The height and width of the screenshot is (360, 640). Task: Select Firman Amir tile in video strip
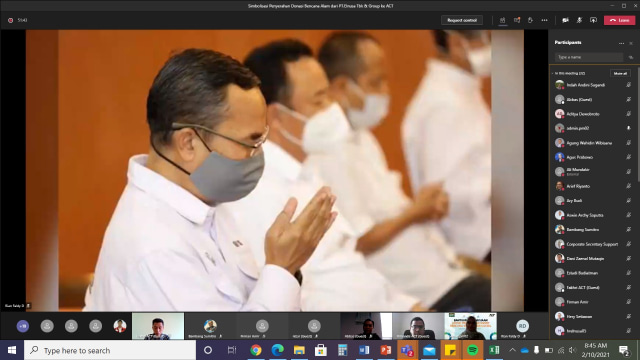coord(262,326)
